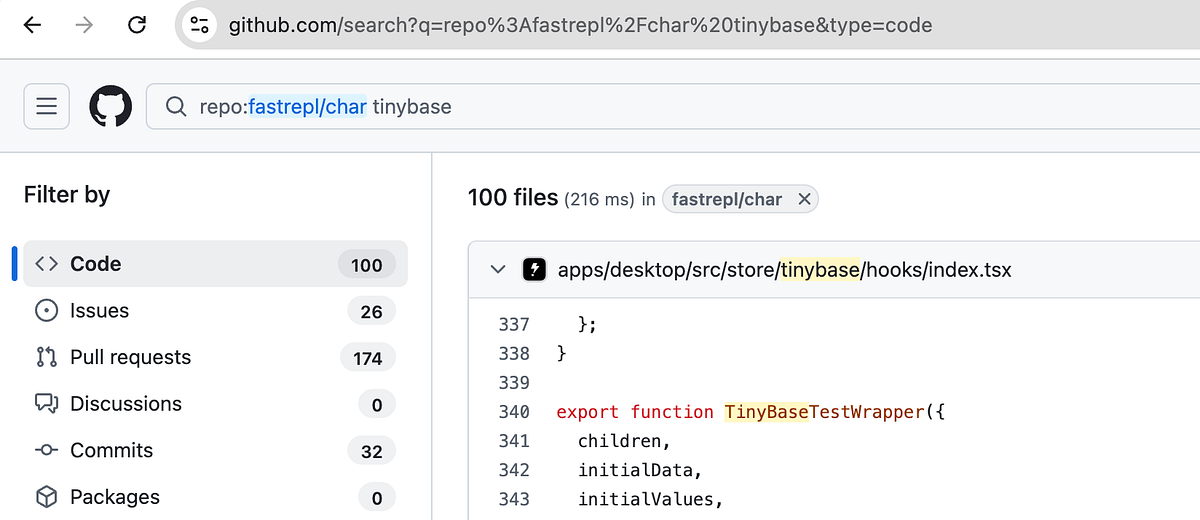Focus the GitHub search field
The height and width of the screenshot is (520, 1200).
pos(672,106)
